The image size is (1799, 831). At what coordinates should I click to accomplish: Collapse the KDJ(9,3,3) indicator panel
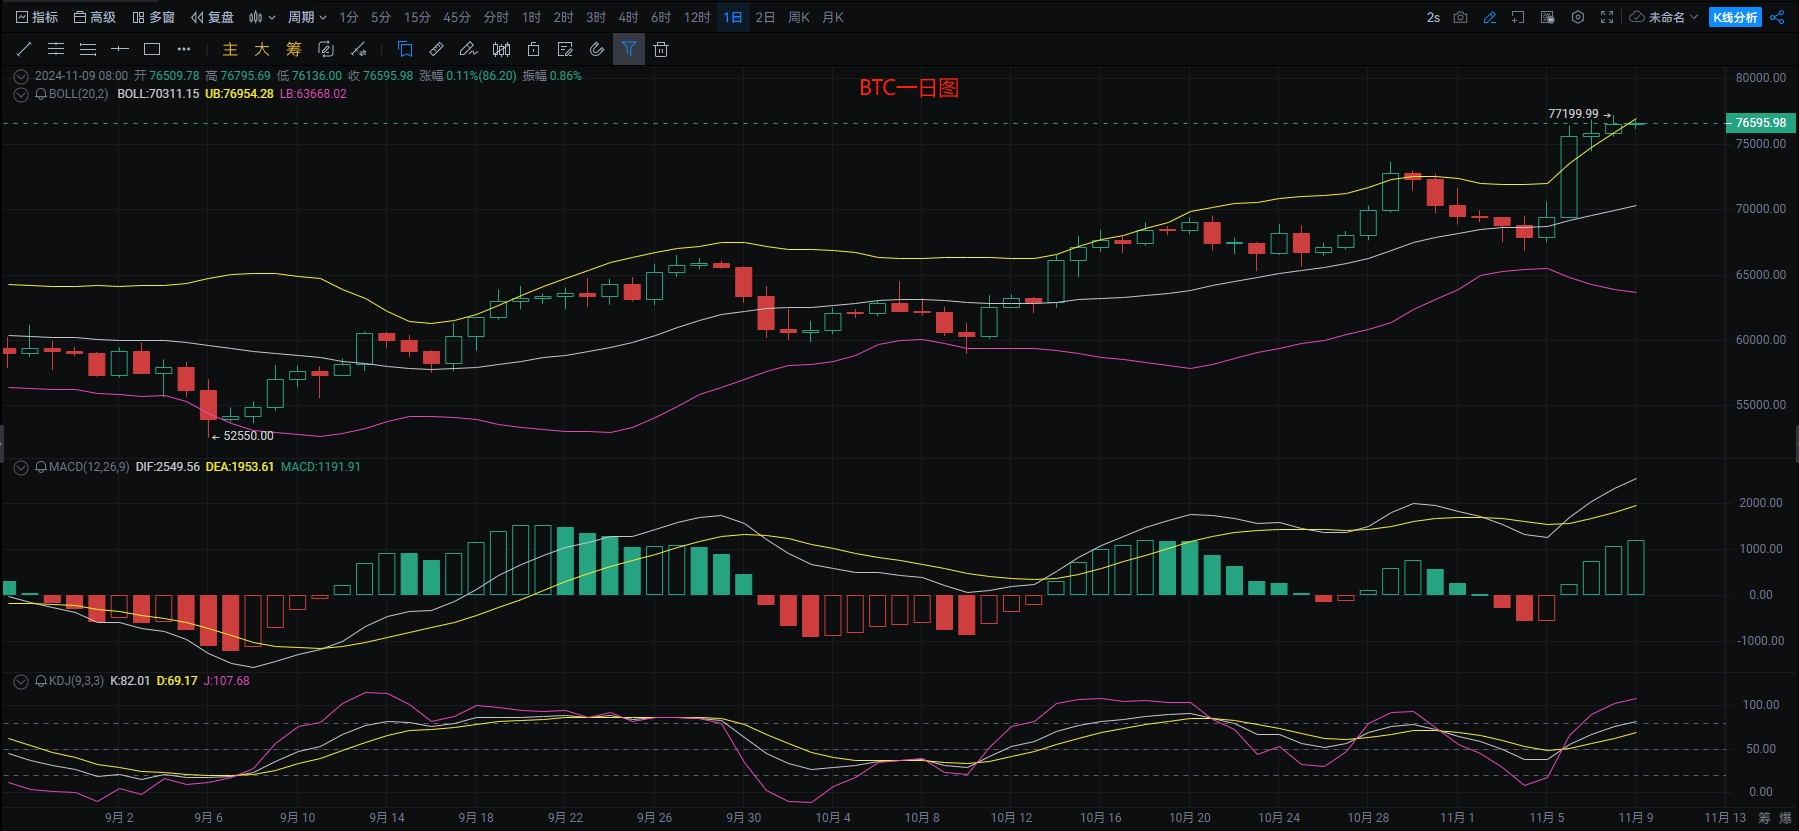tap(21, 681)
